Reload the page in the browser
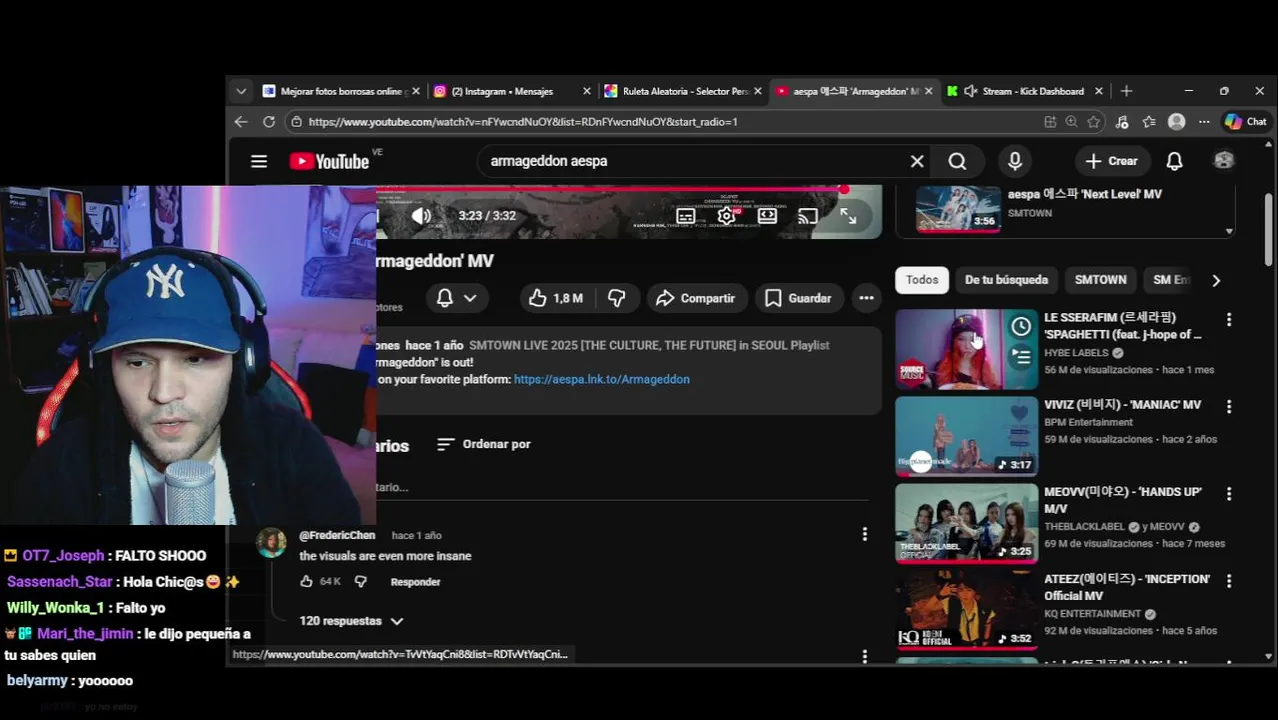Image resolution: width=1278 pixels, height=720 pixels. 269,122
